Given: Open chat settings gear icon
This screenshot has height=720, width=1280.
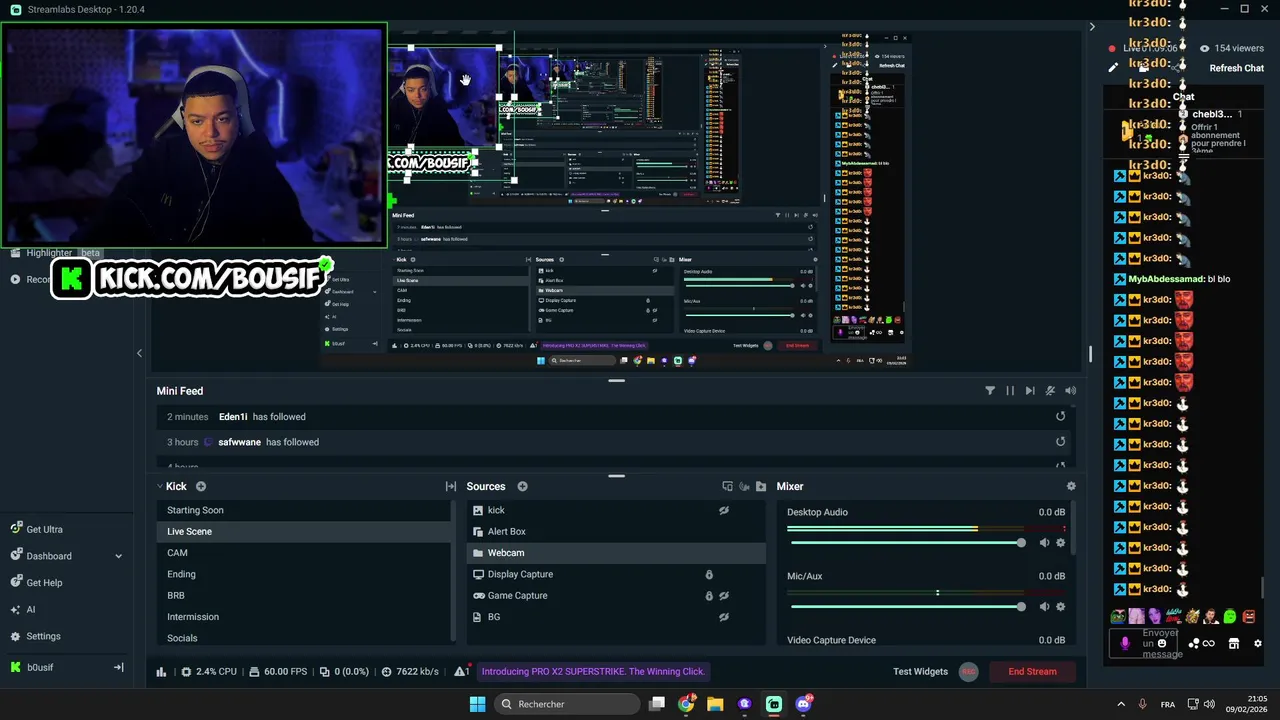Looking at the screenshot, I should [x=1258, y=644].
